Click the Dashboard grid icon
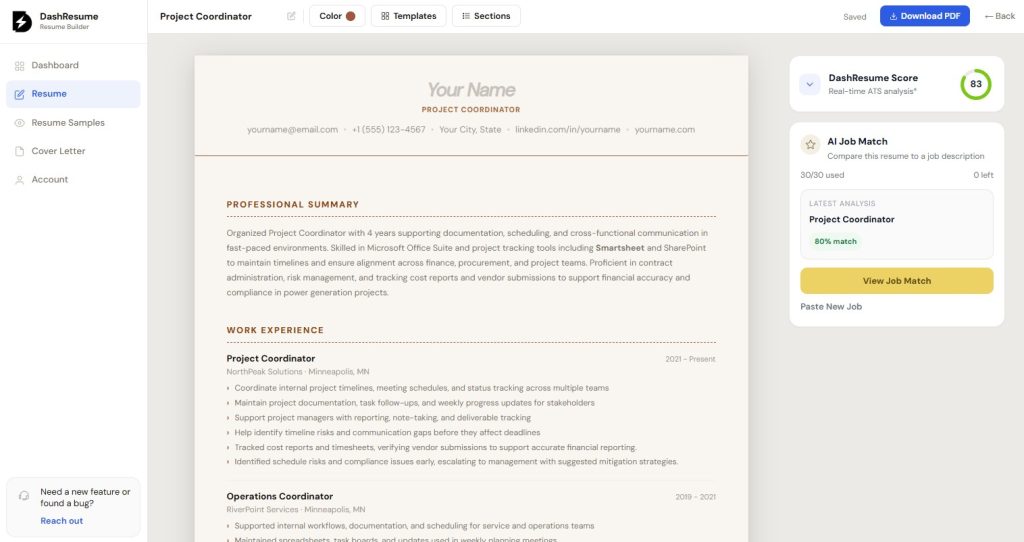 click(x=20, y=66)
